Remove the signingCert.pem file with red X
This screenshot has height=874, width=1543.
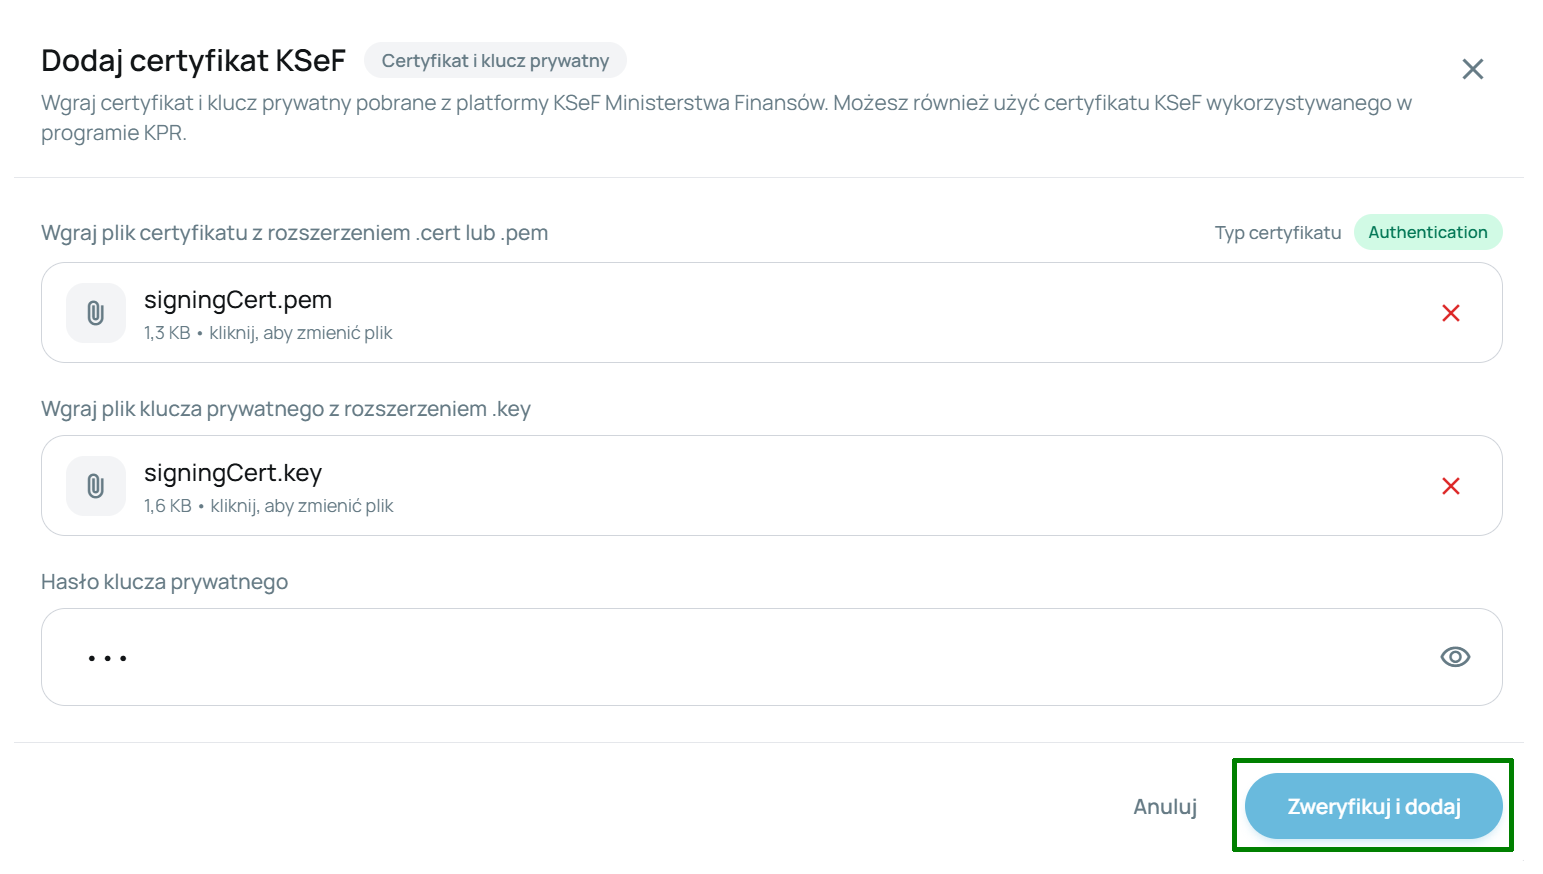(1451, 313)
